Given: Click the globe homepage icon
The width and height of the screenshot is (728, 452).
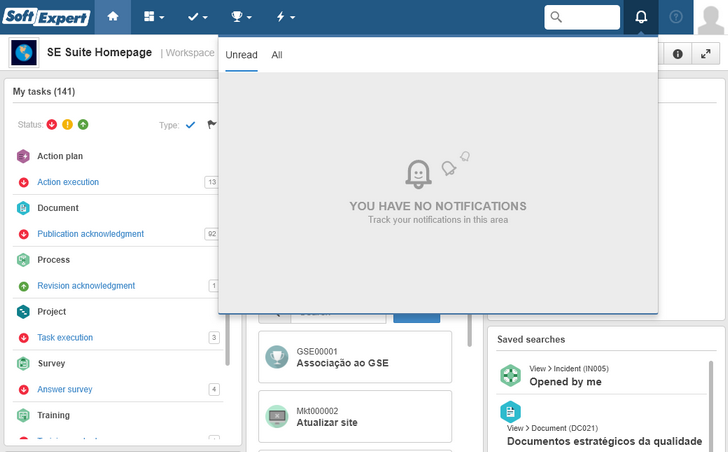Looking at the screenshot, I should click(24, 52).
